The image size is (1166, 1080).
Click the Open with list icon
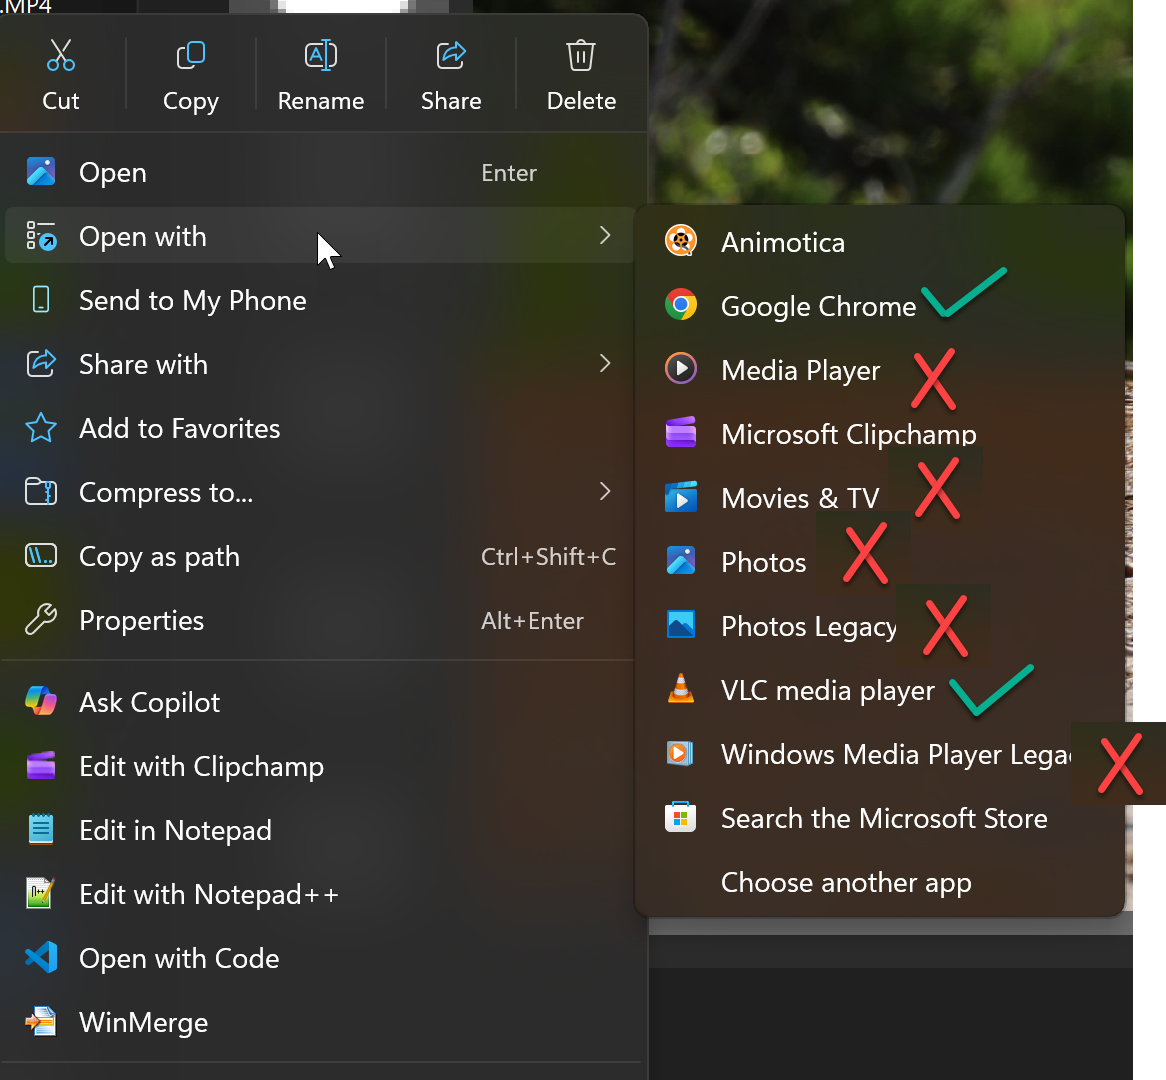click(x=41, y=236)
